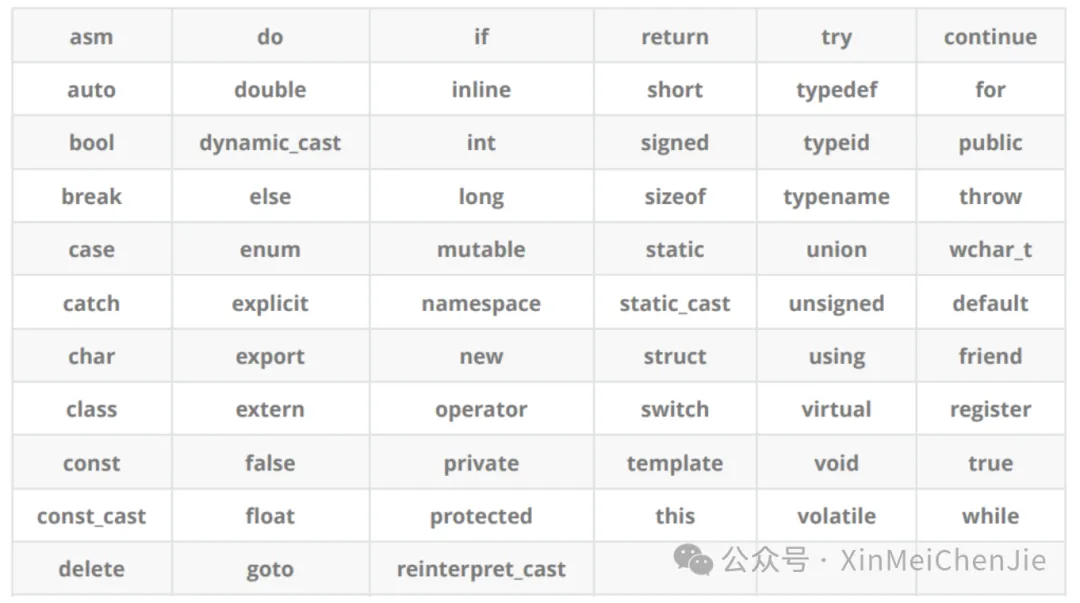The image size is (1080, 603).
Task: Click the 'static_cast' table cell
Action: pos(675,304)
